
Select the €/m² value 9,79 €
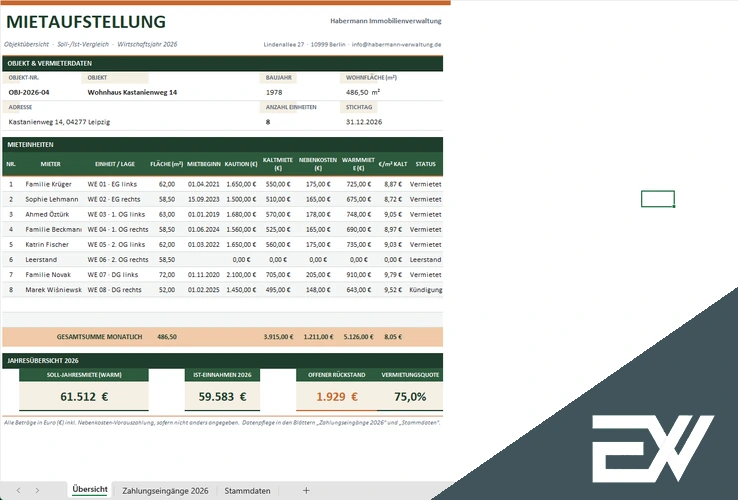coord(393,274)
